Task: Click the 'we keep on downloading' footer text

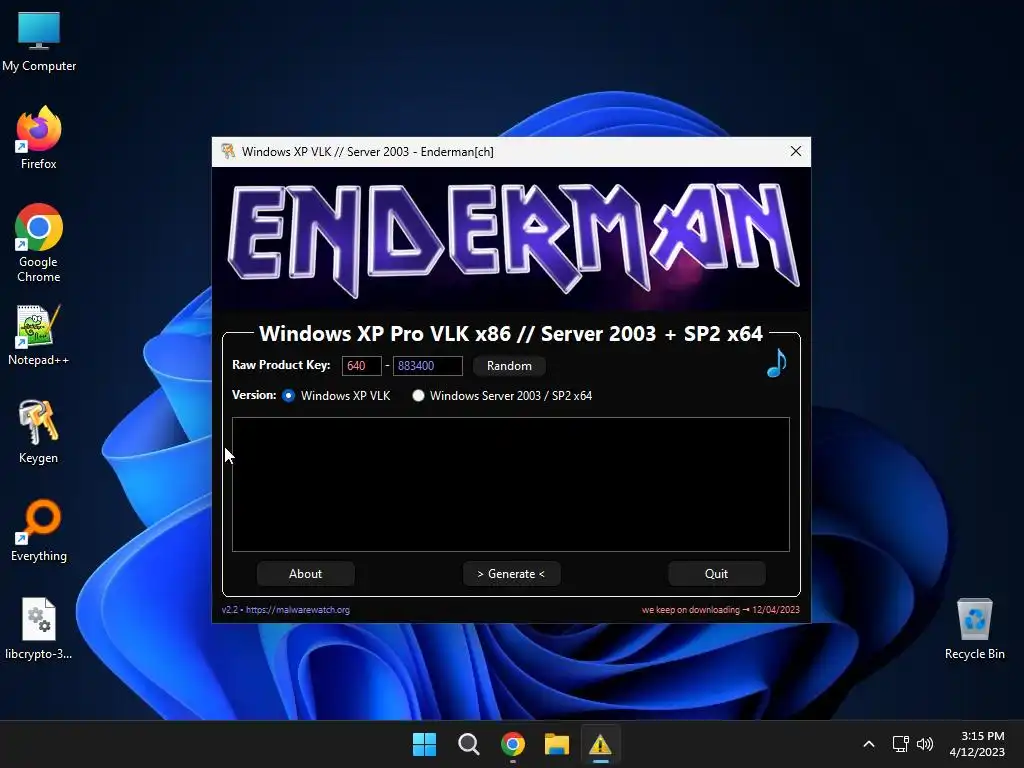Action: [x=691, y=610]
